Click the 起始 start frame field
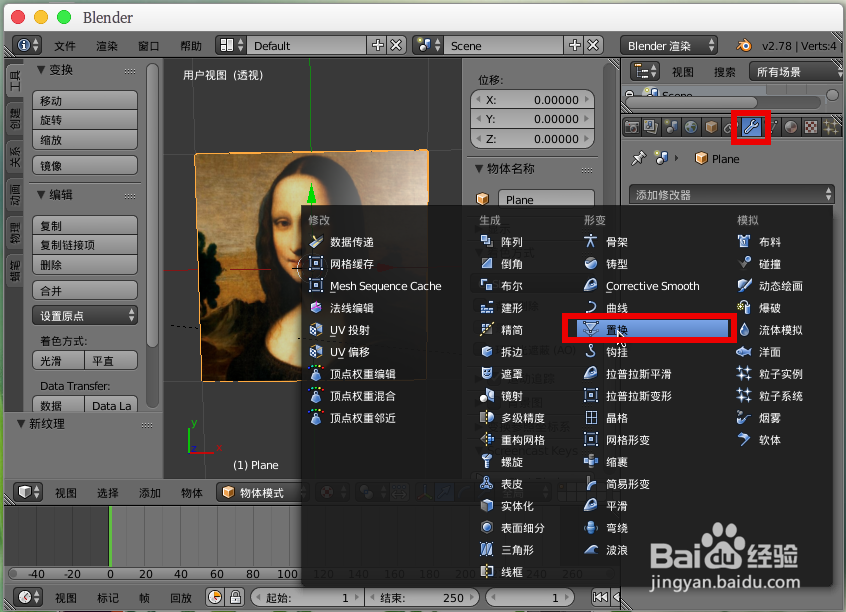 [x=308, y=597]
